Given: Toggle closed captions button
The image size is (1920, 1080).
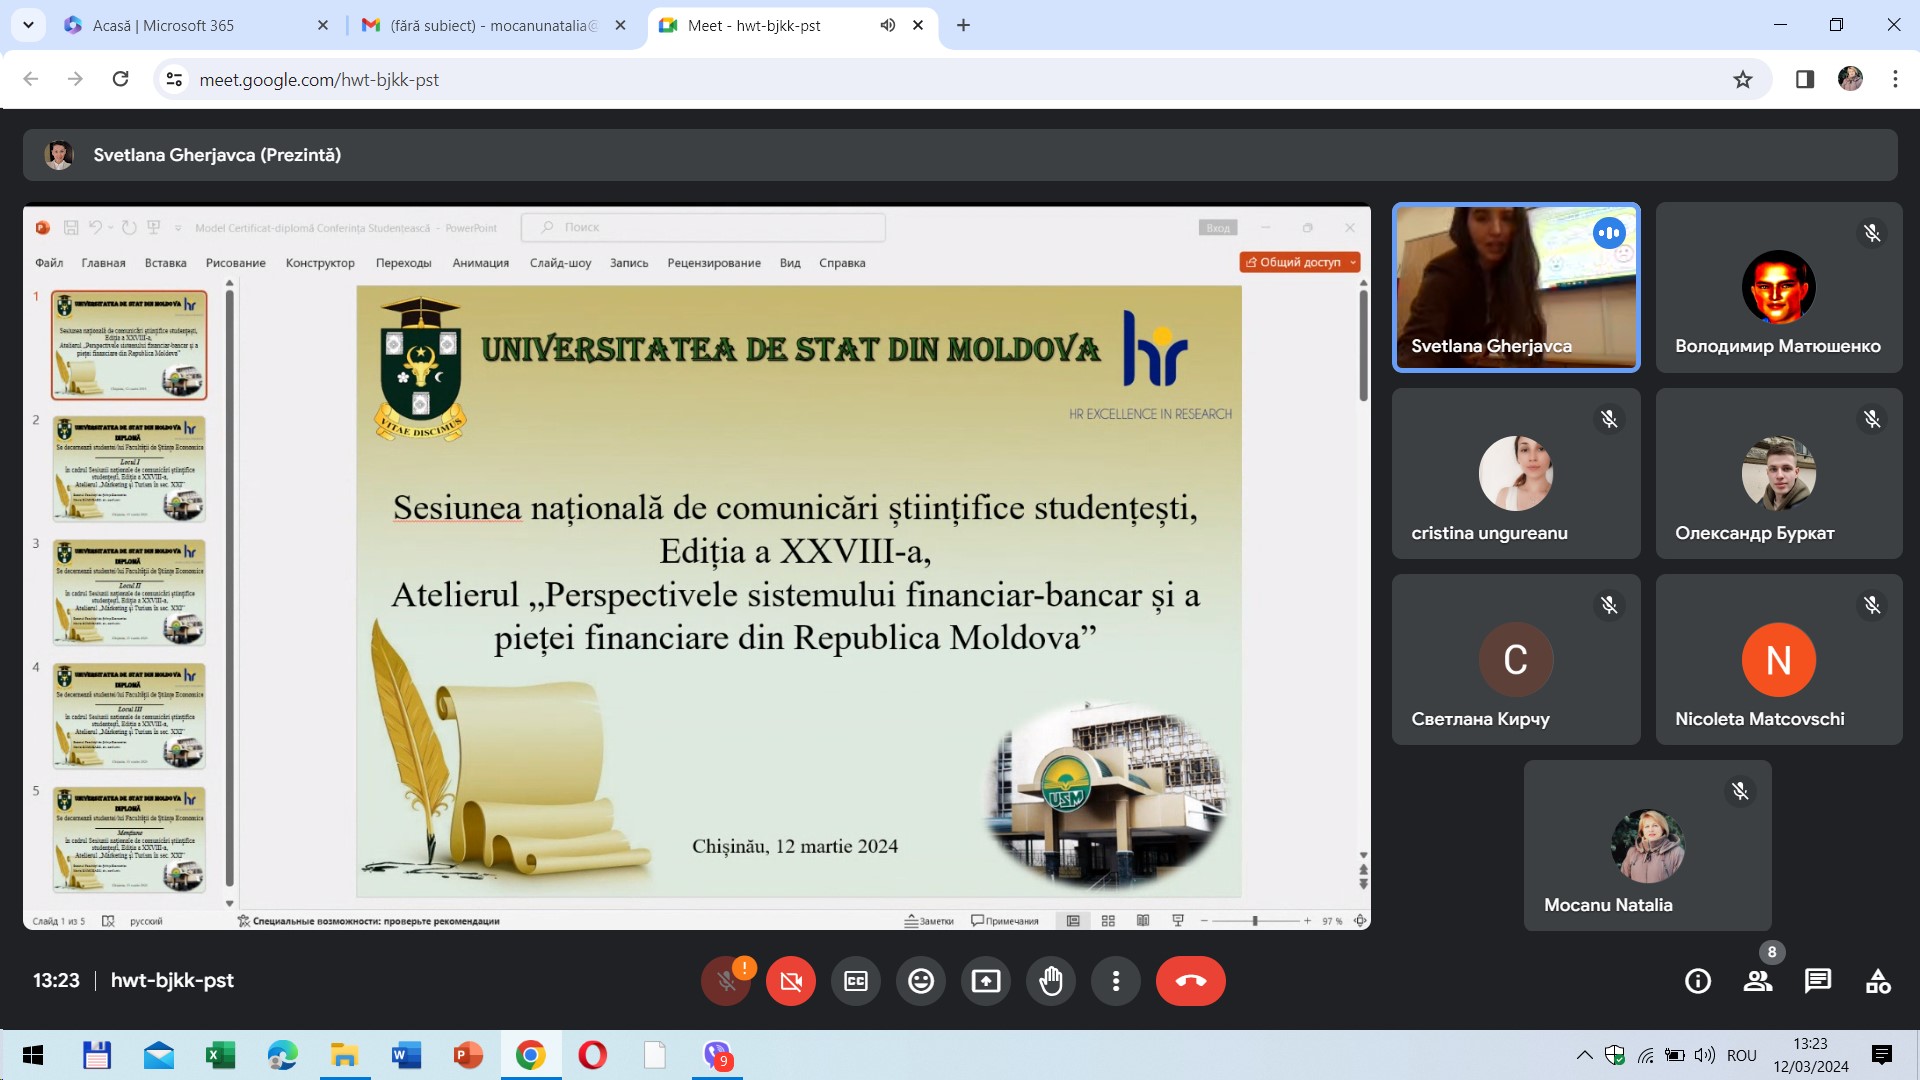Looking at the screenshot, I should point(856,981).
